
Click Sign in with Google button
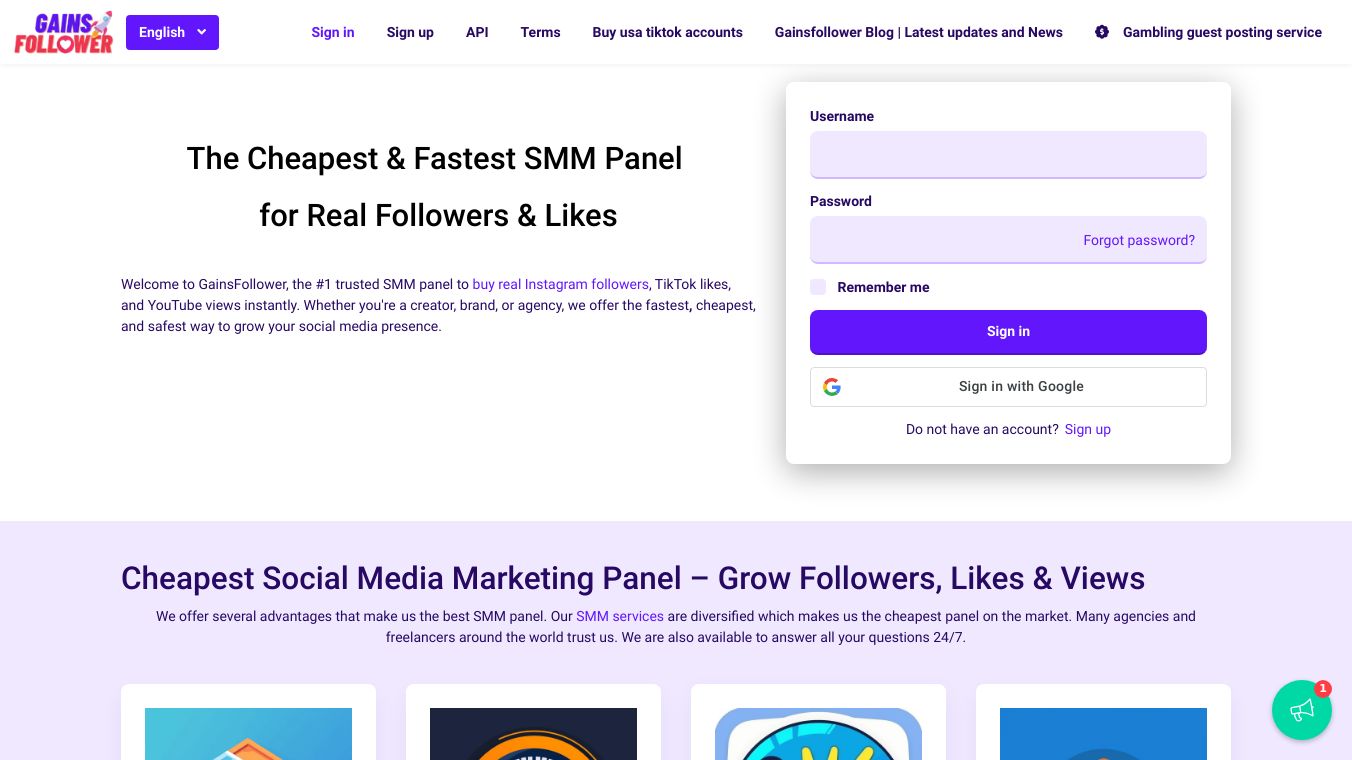[1008, 387]
